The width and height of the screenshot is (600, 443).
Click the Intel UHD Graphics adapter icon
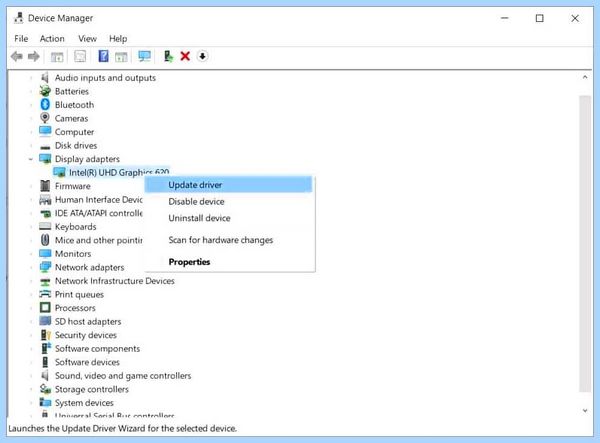tap(59, 172)
